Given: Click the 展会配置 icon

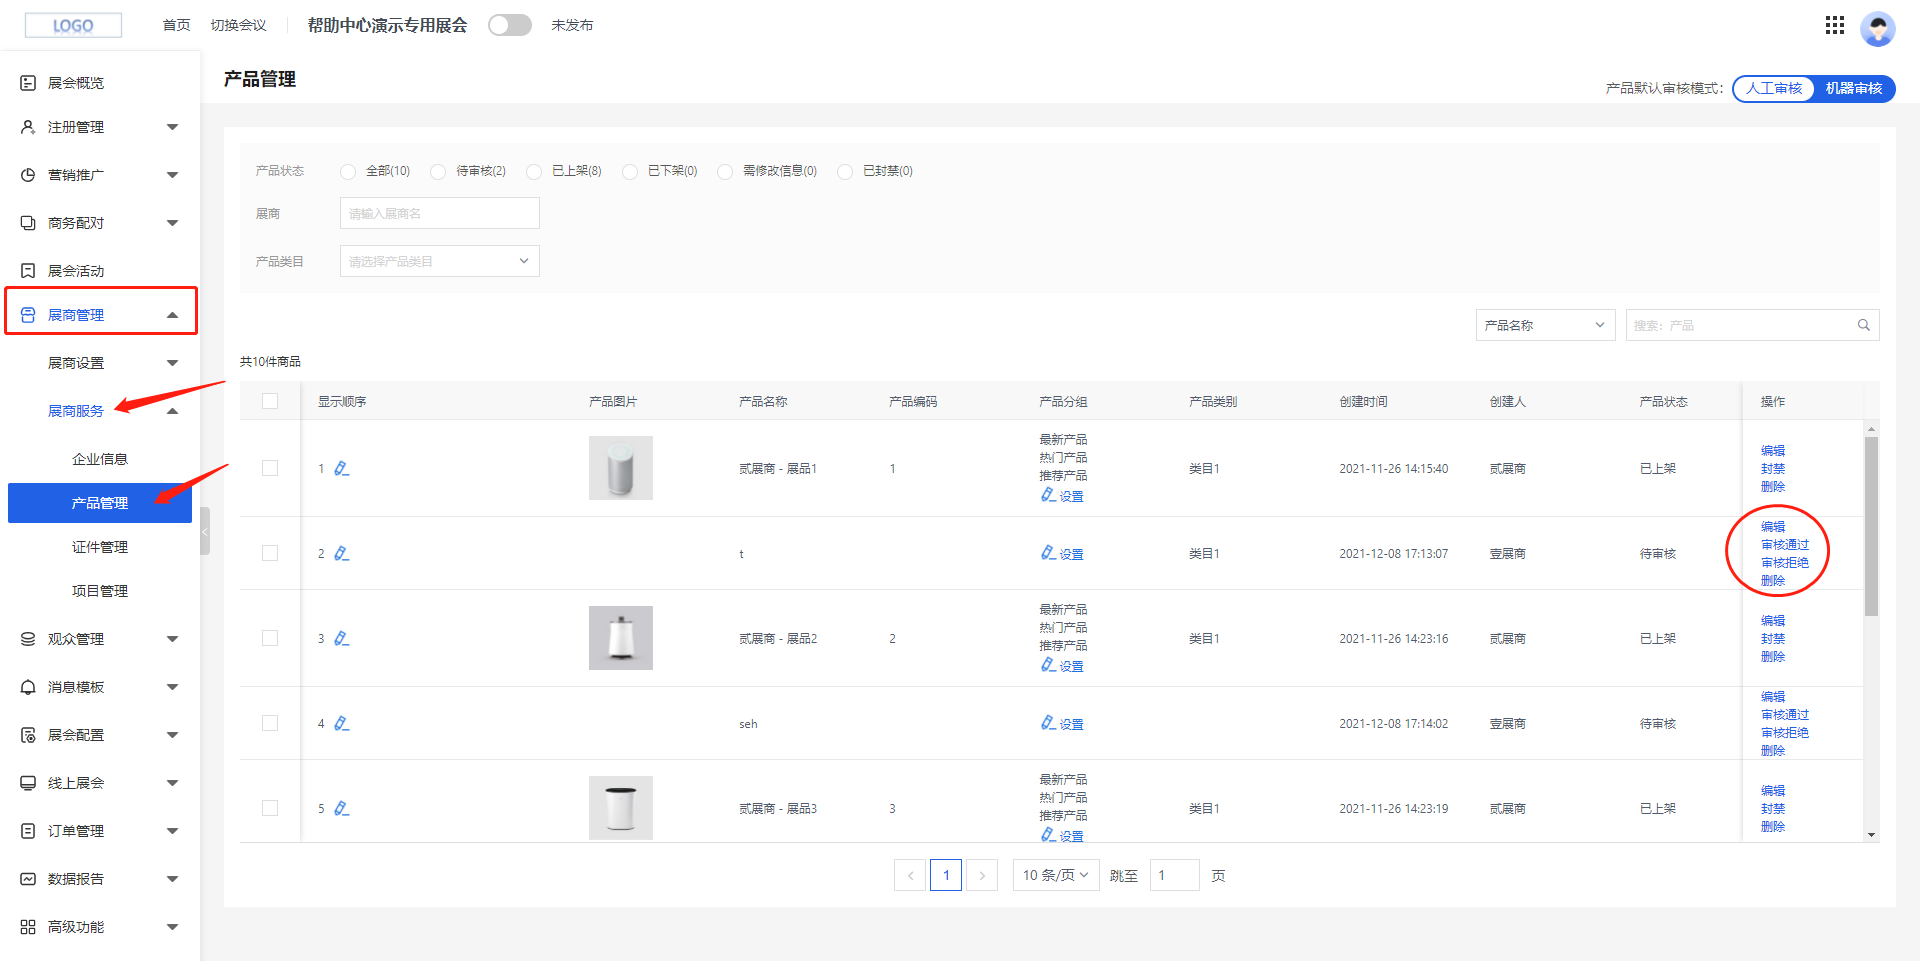Looking at the screenshot, I should pyautogui.click(x=28, y=735).
